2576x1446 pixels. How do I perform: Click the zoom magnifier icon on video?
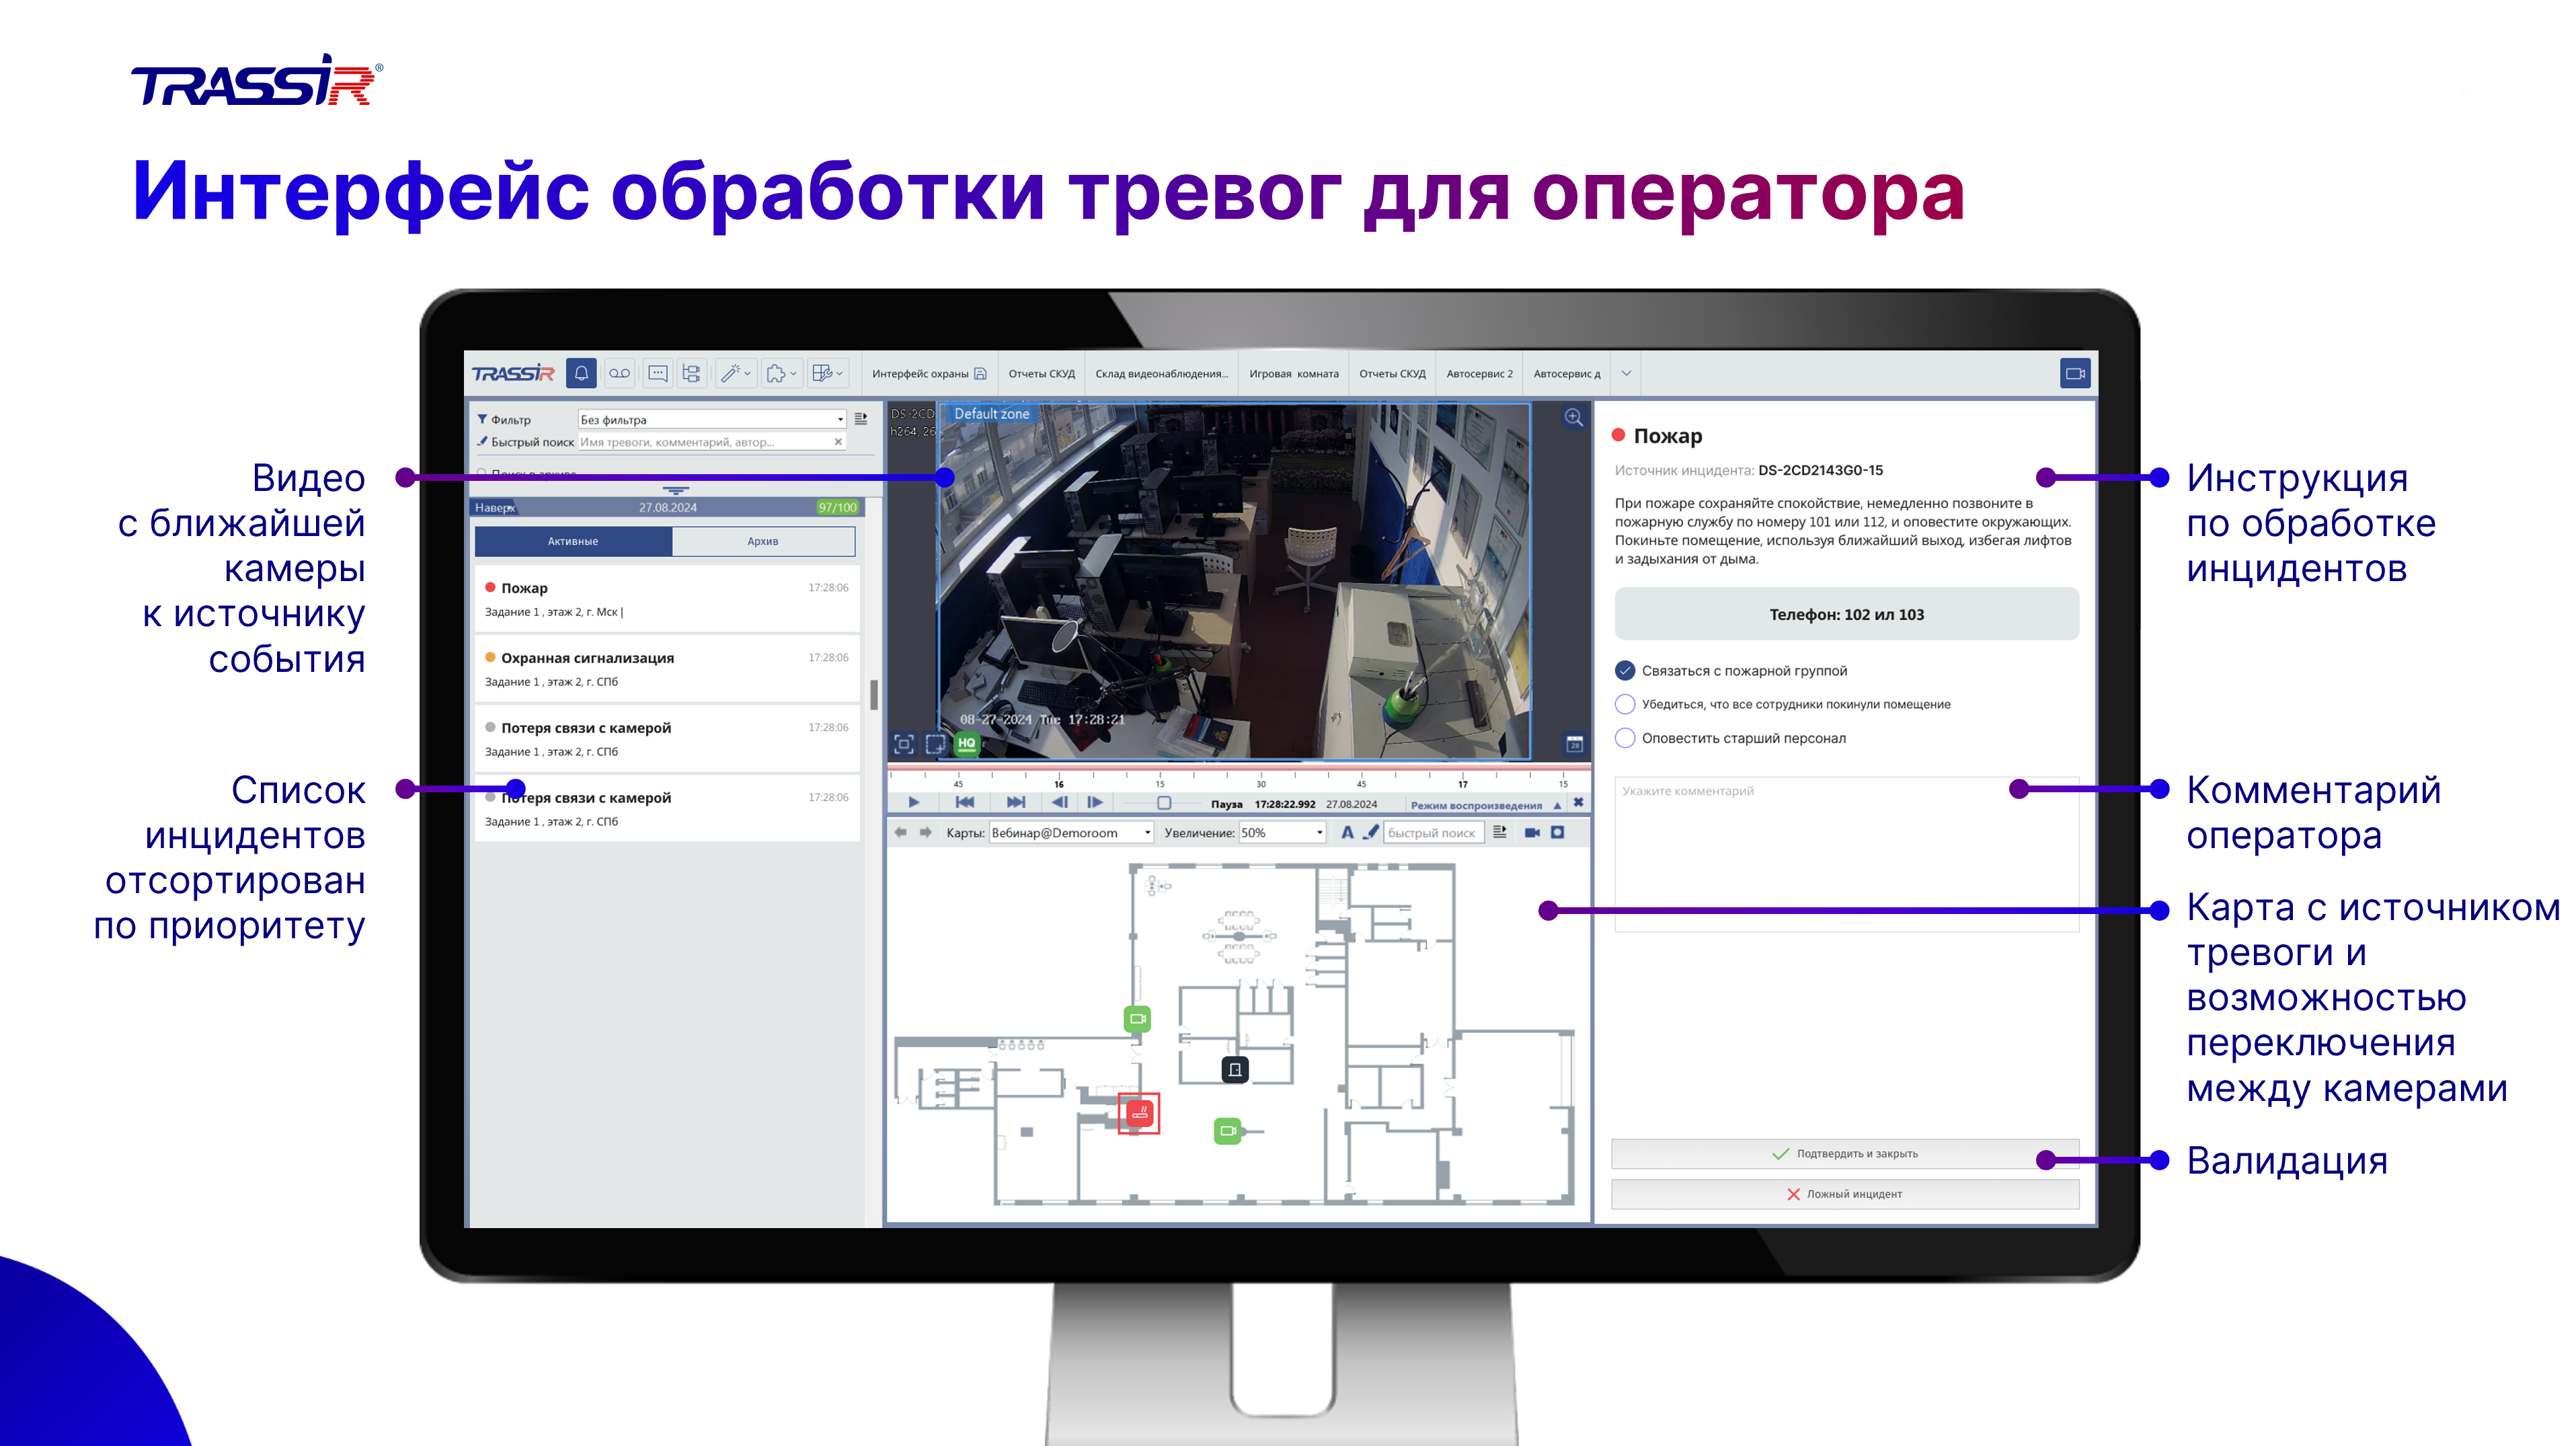tap(1573, 418)
